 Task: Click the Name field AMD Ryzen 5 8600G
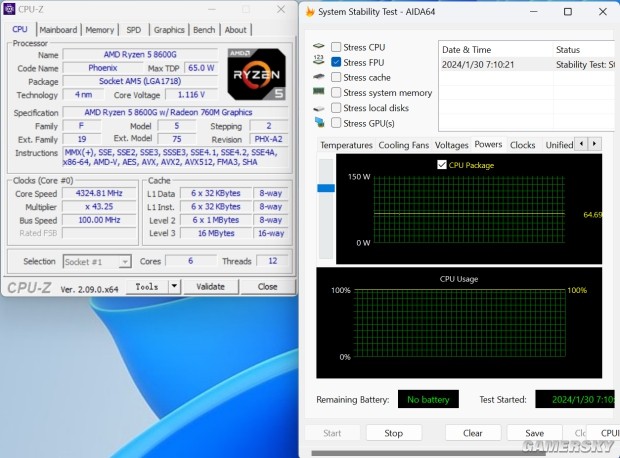[x=140, y=55]
